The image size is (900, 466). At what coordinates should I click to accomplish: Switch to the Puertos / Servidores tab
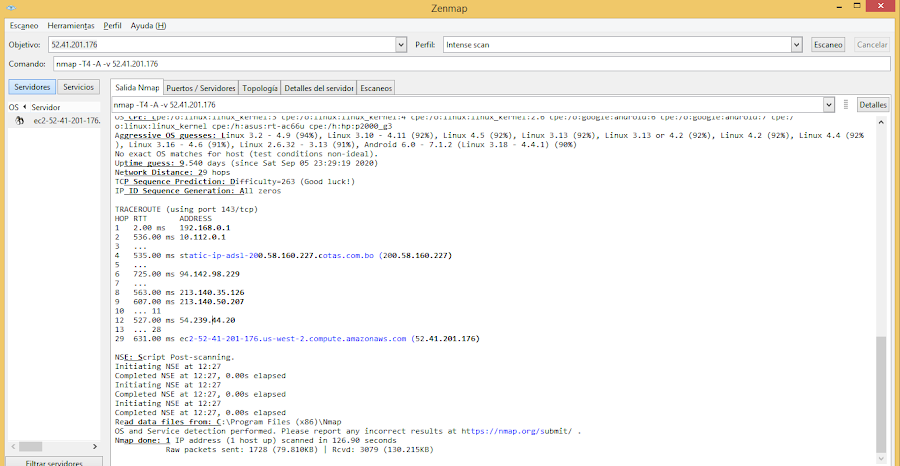[x=201, y=88]
